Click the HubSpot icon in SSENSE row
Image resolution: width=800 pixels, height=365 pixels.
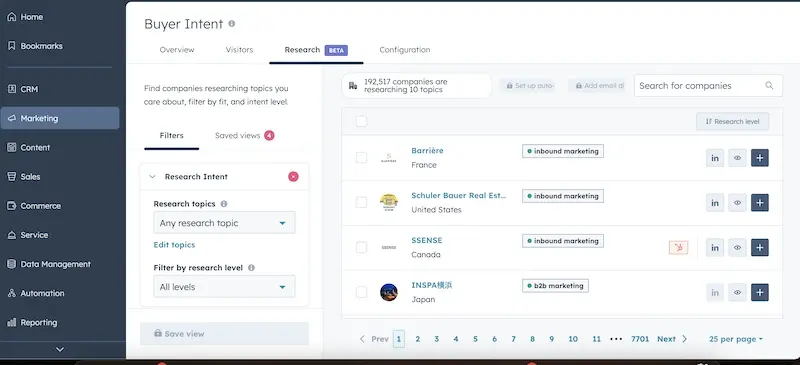[679, 248]
